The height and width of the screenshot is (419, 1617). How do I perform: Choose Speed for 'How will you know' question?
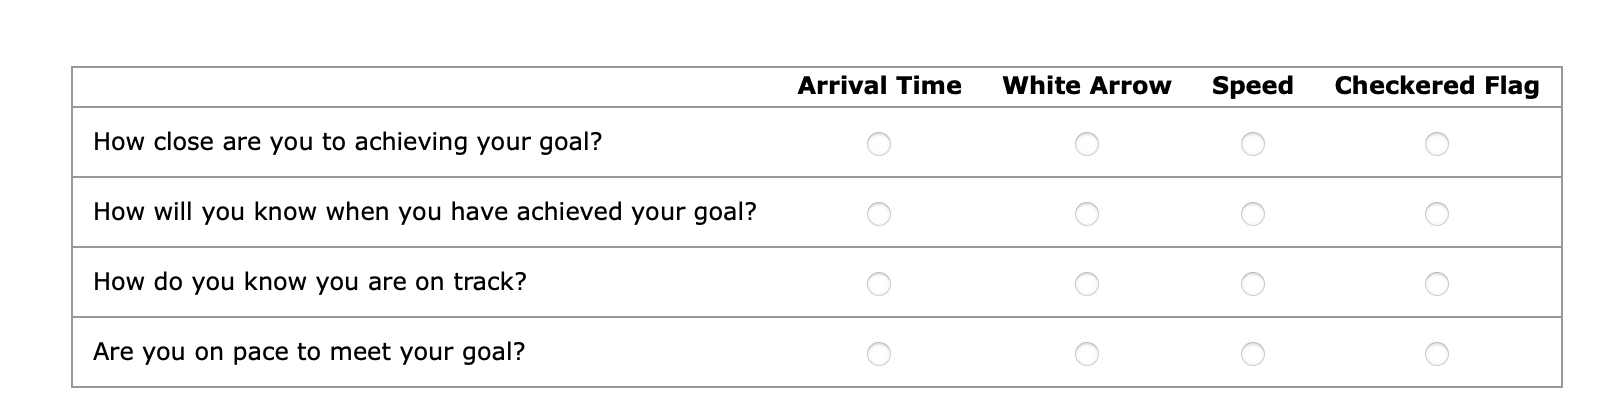[x=1253, y=214]
